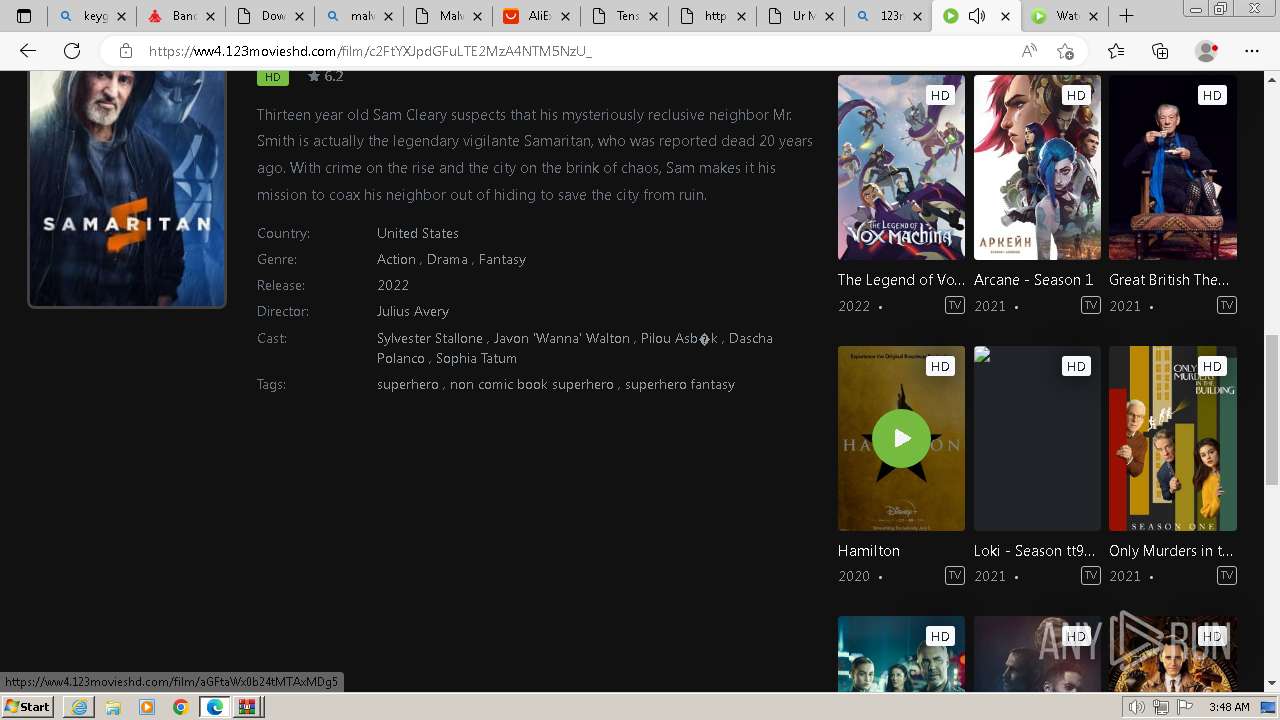
Task: Close the 'keyg' tab
Action: point(121,16)
